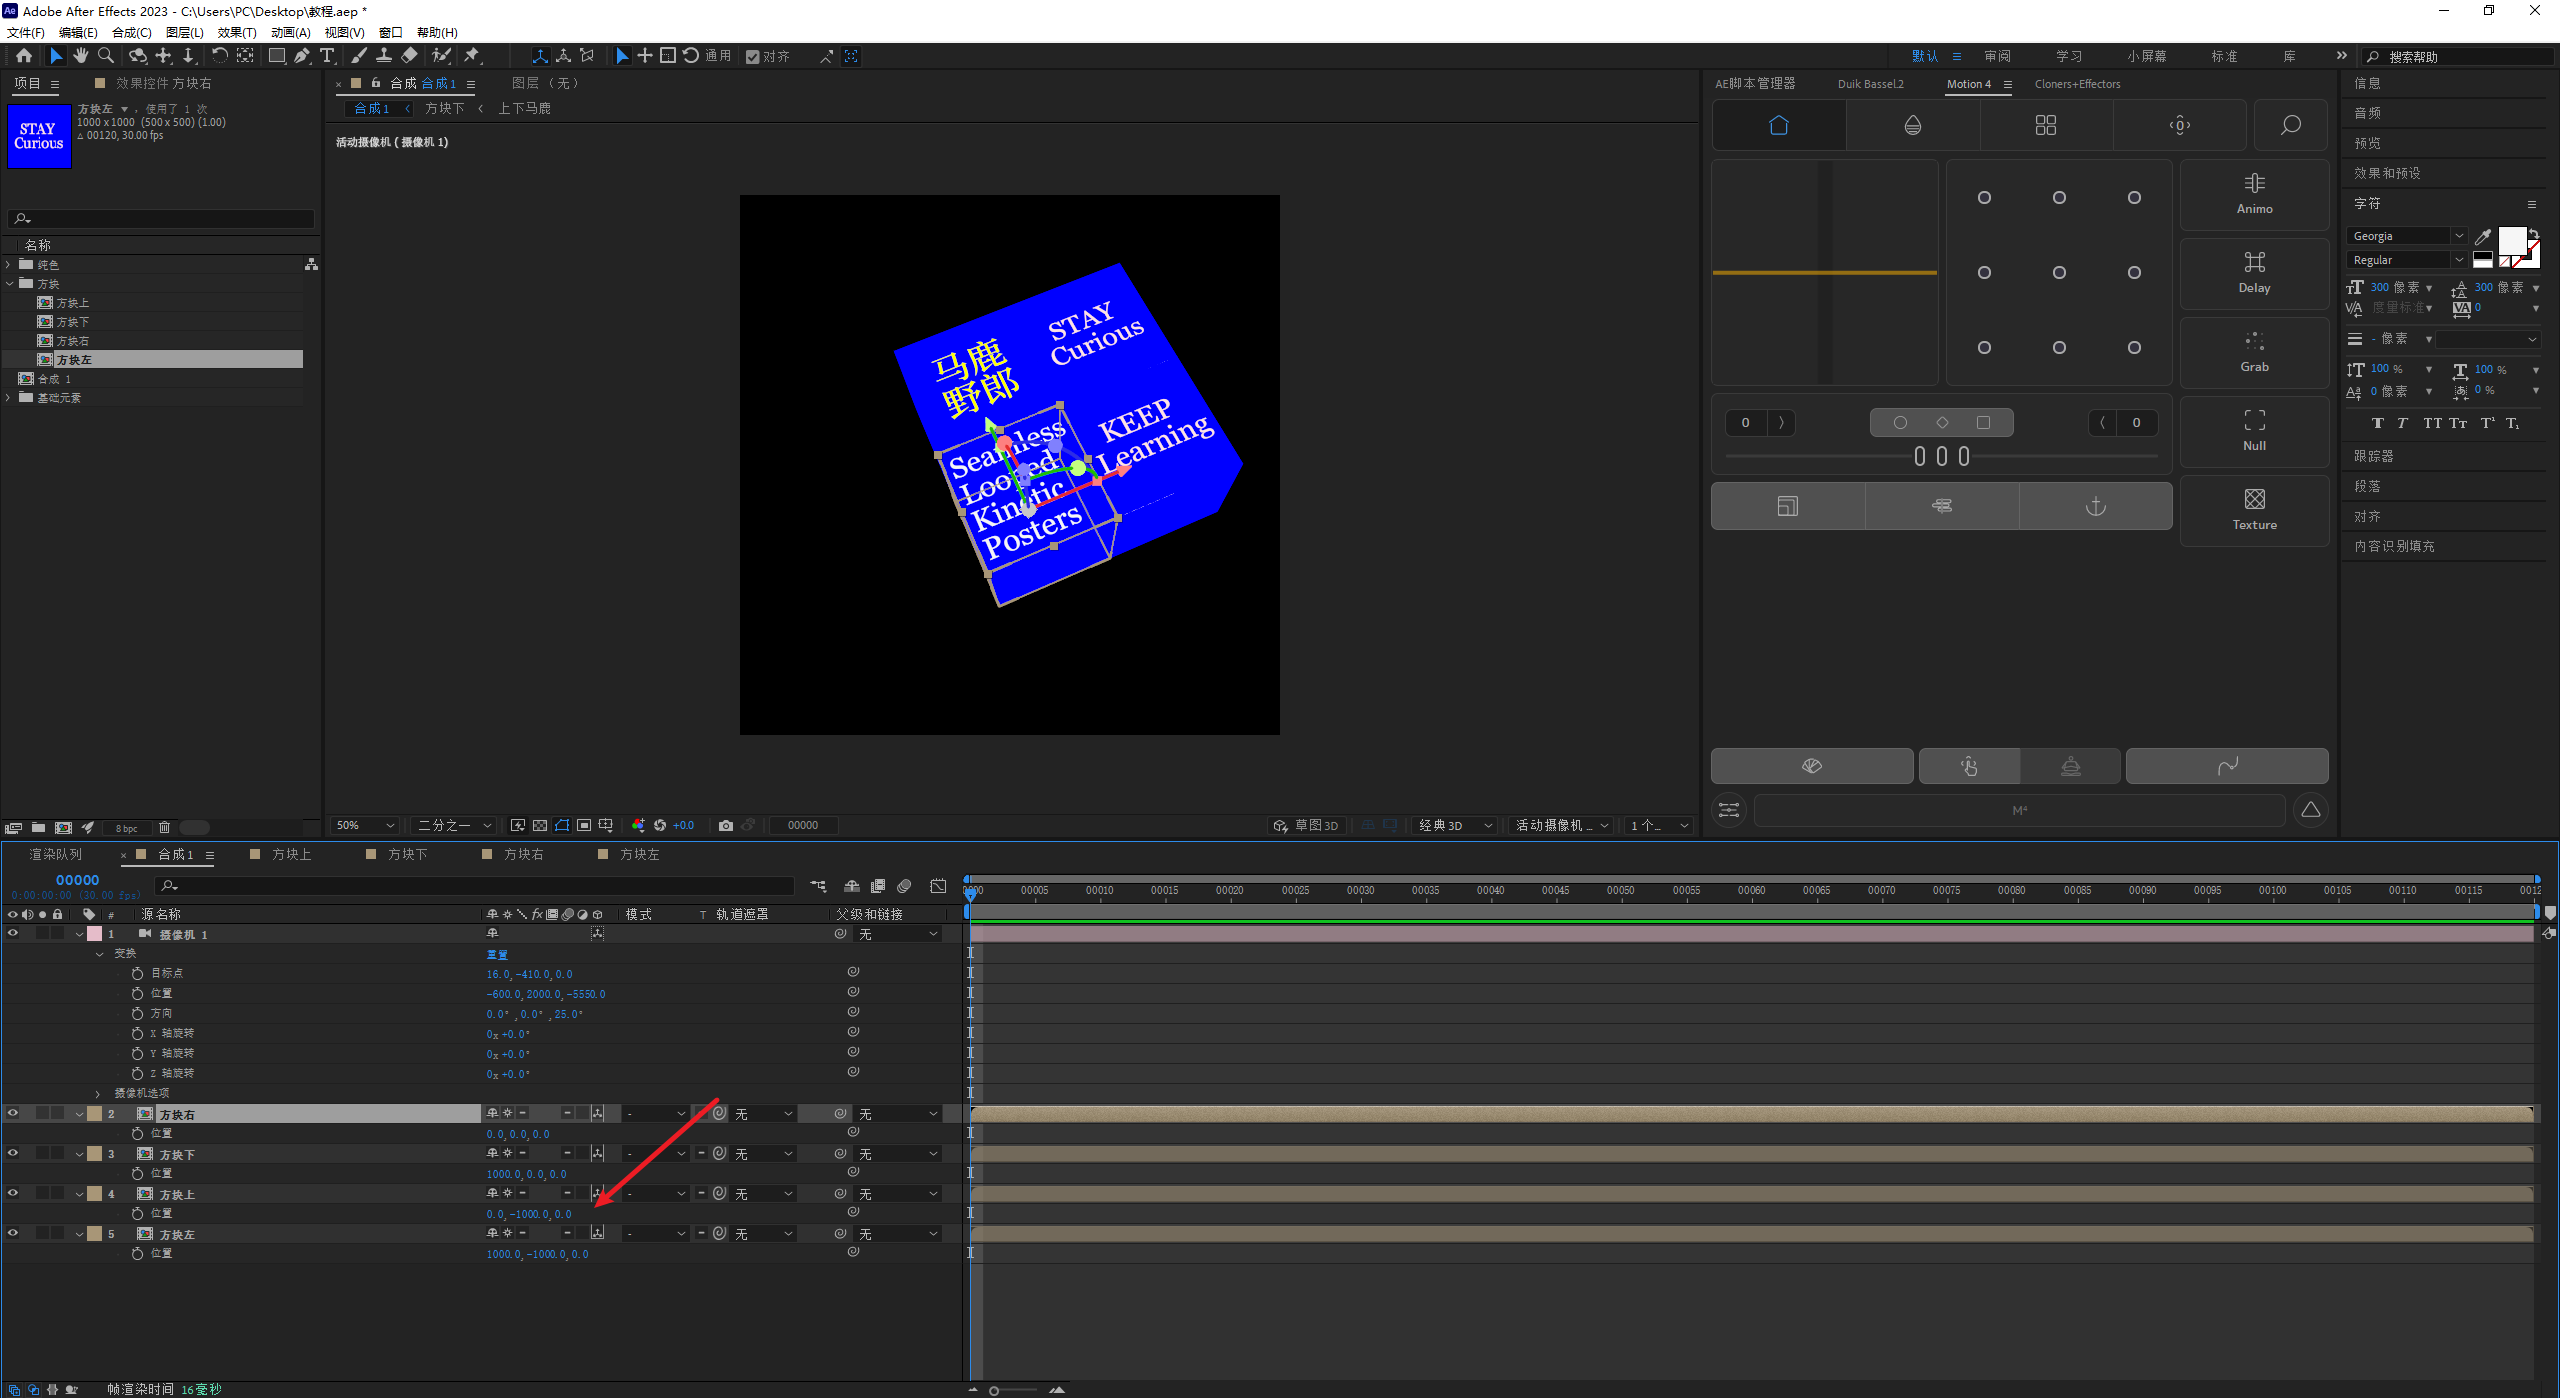Screen dimensions: 2560x1398
Task: Select the Eraser tool
Action: click(x=409, y=56)
